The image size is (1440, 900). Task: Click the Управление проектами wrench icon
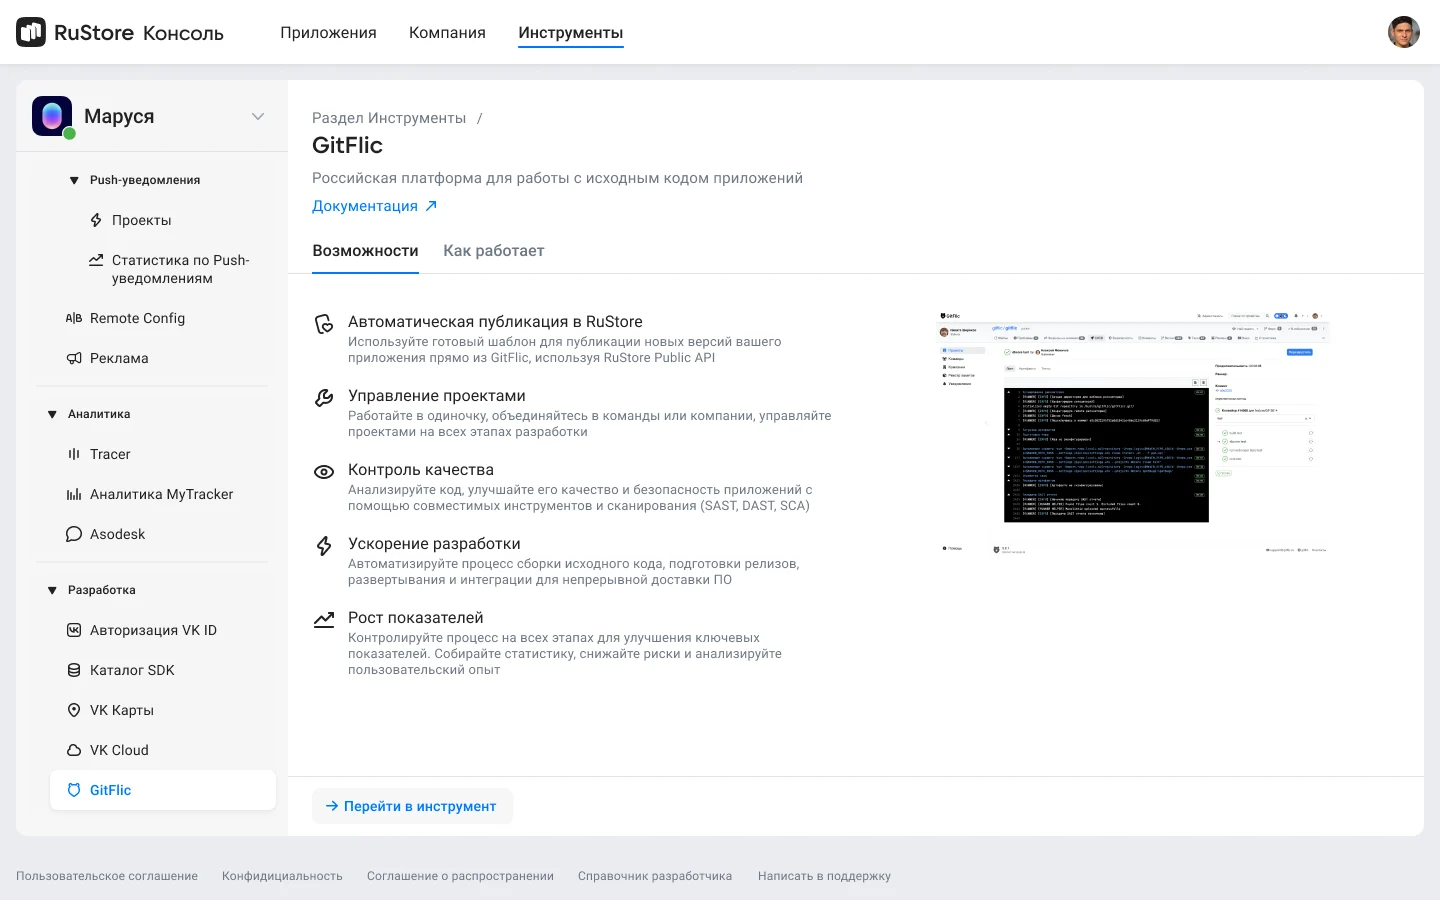click(324, 398)
